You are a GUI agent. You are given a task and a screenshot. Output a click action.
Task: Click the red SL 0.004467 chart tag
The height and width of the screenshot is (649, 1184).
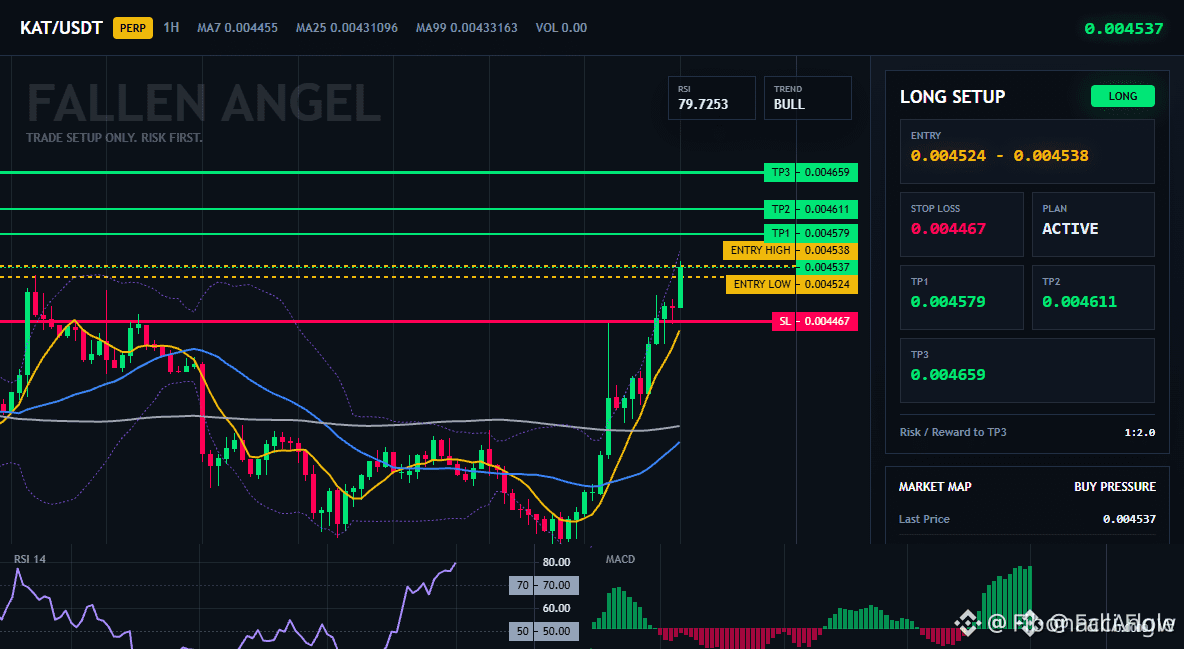pyautogui.click(x=815, y=321)
